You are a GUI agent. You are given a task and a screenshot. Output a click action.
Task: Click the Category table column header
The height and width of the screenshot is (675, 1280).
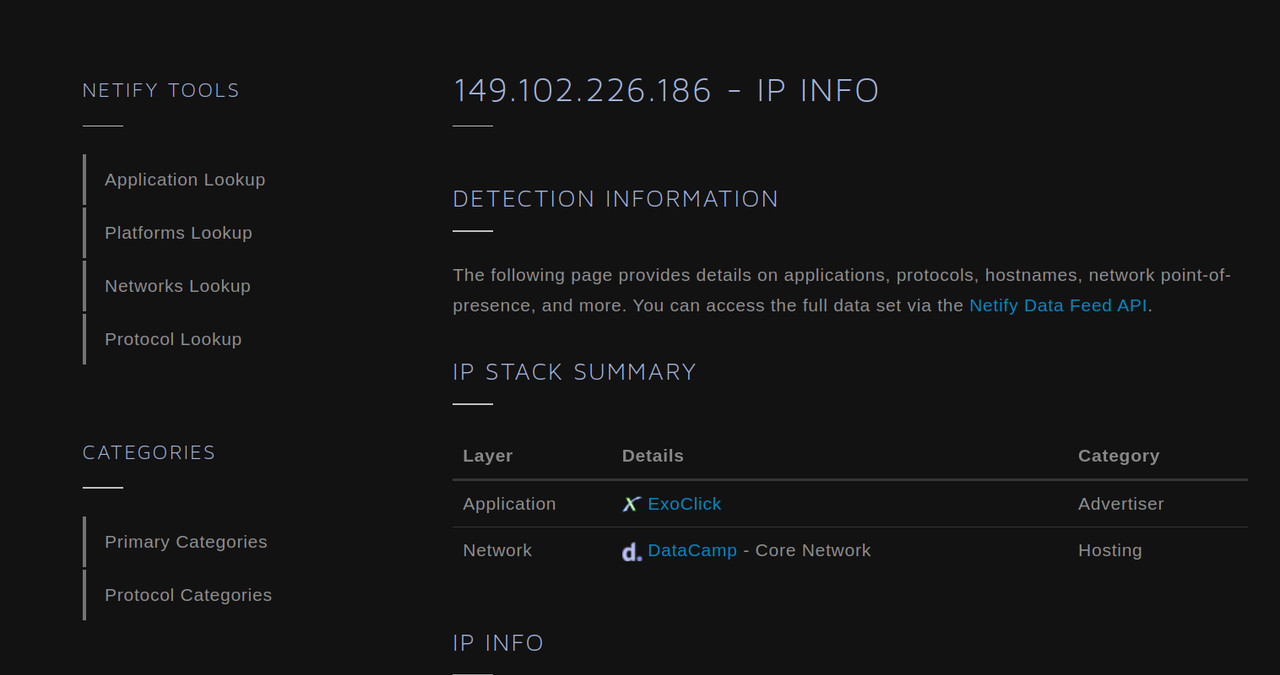pyautogui.click(x=1118, y=456)
